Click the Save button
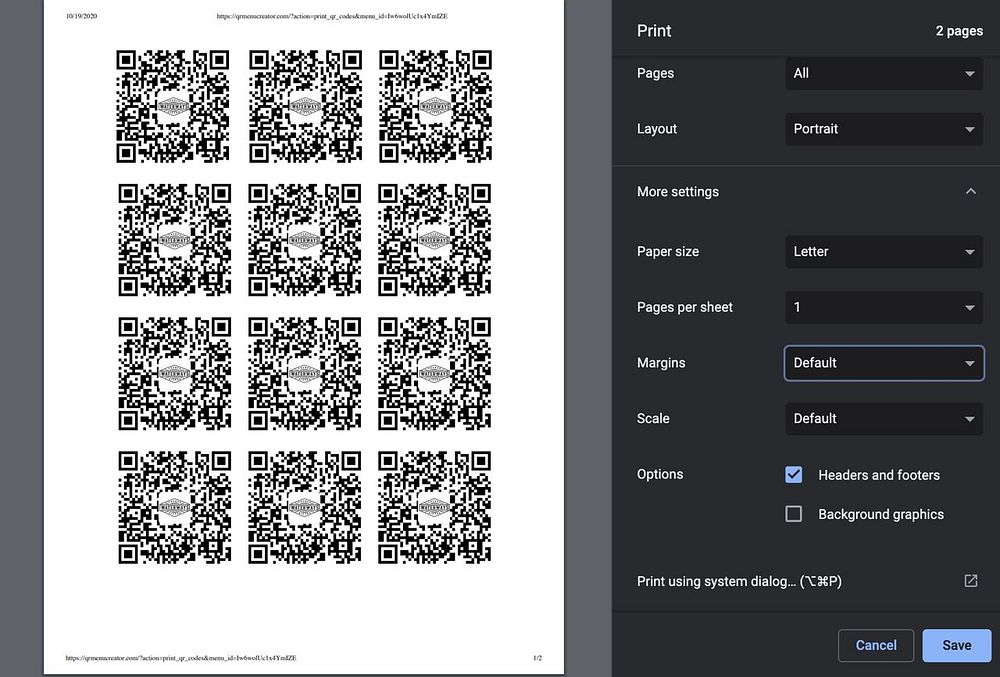Viewport: 1000px width, 677px height. pos(957,645)
